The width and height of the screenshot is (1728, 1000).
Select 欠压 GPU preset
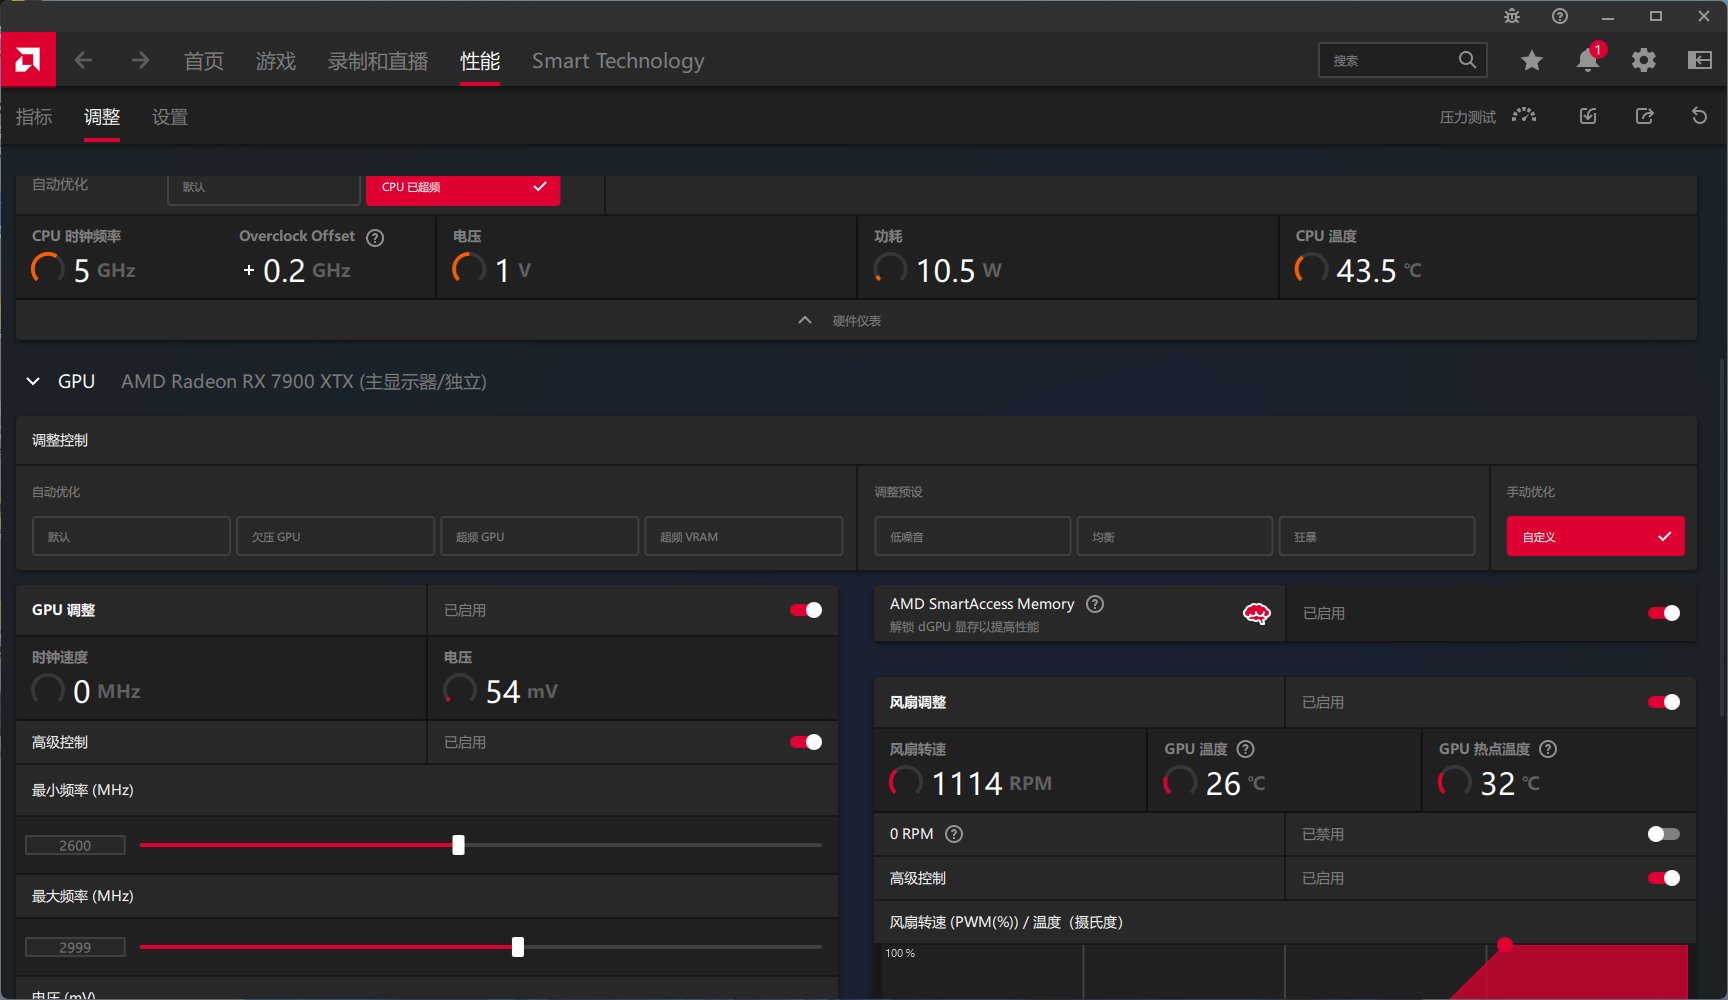(335, 536)
